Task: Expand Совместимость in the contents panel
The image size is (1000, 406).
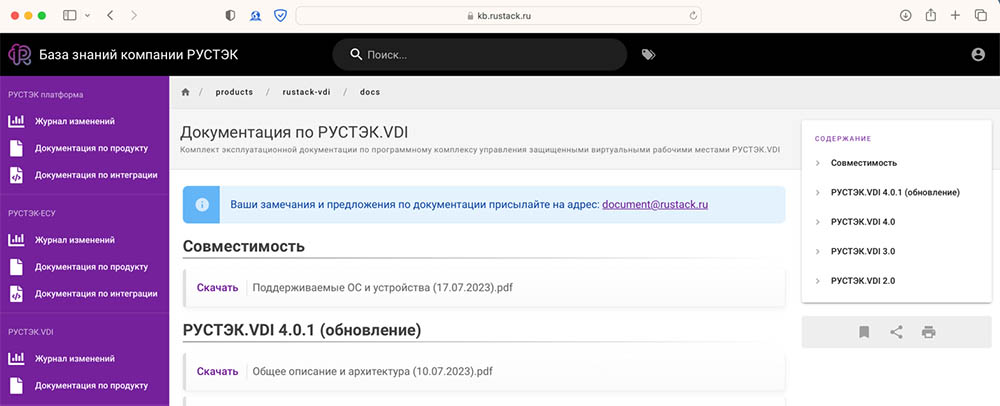Action: [863, 162]
